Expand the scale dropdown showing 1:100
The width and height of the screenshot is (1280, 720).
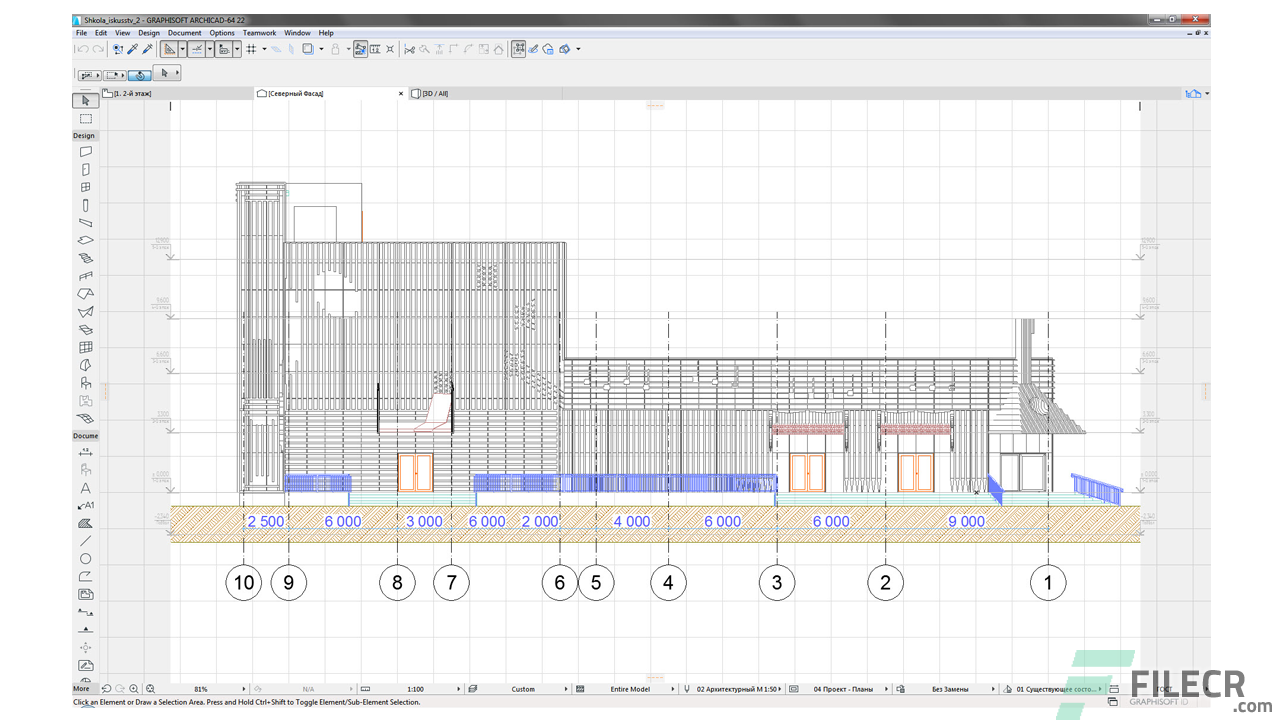459,689
